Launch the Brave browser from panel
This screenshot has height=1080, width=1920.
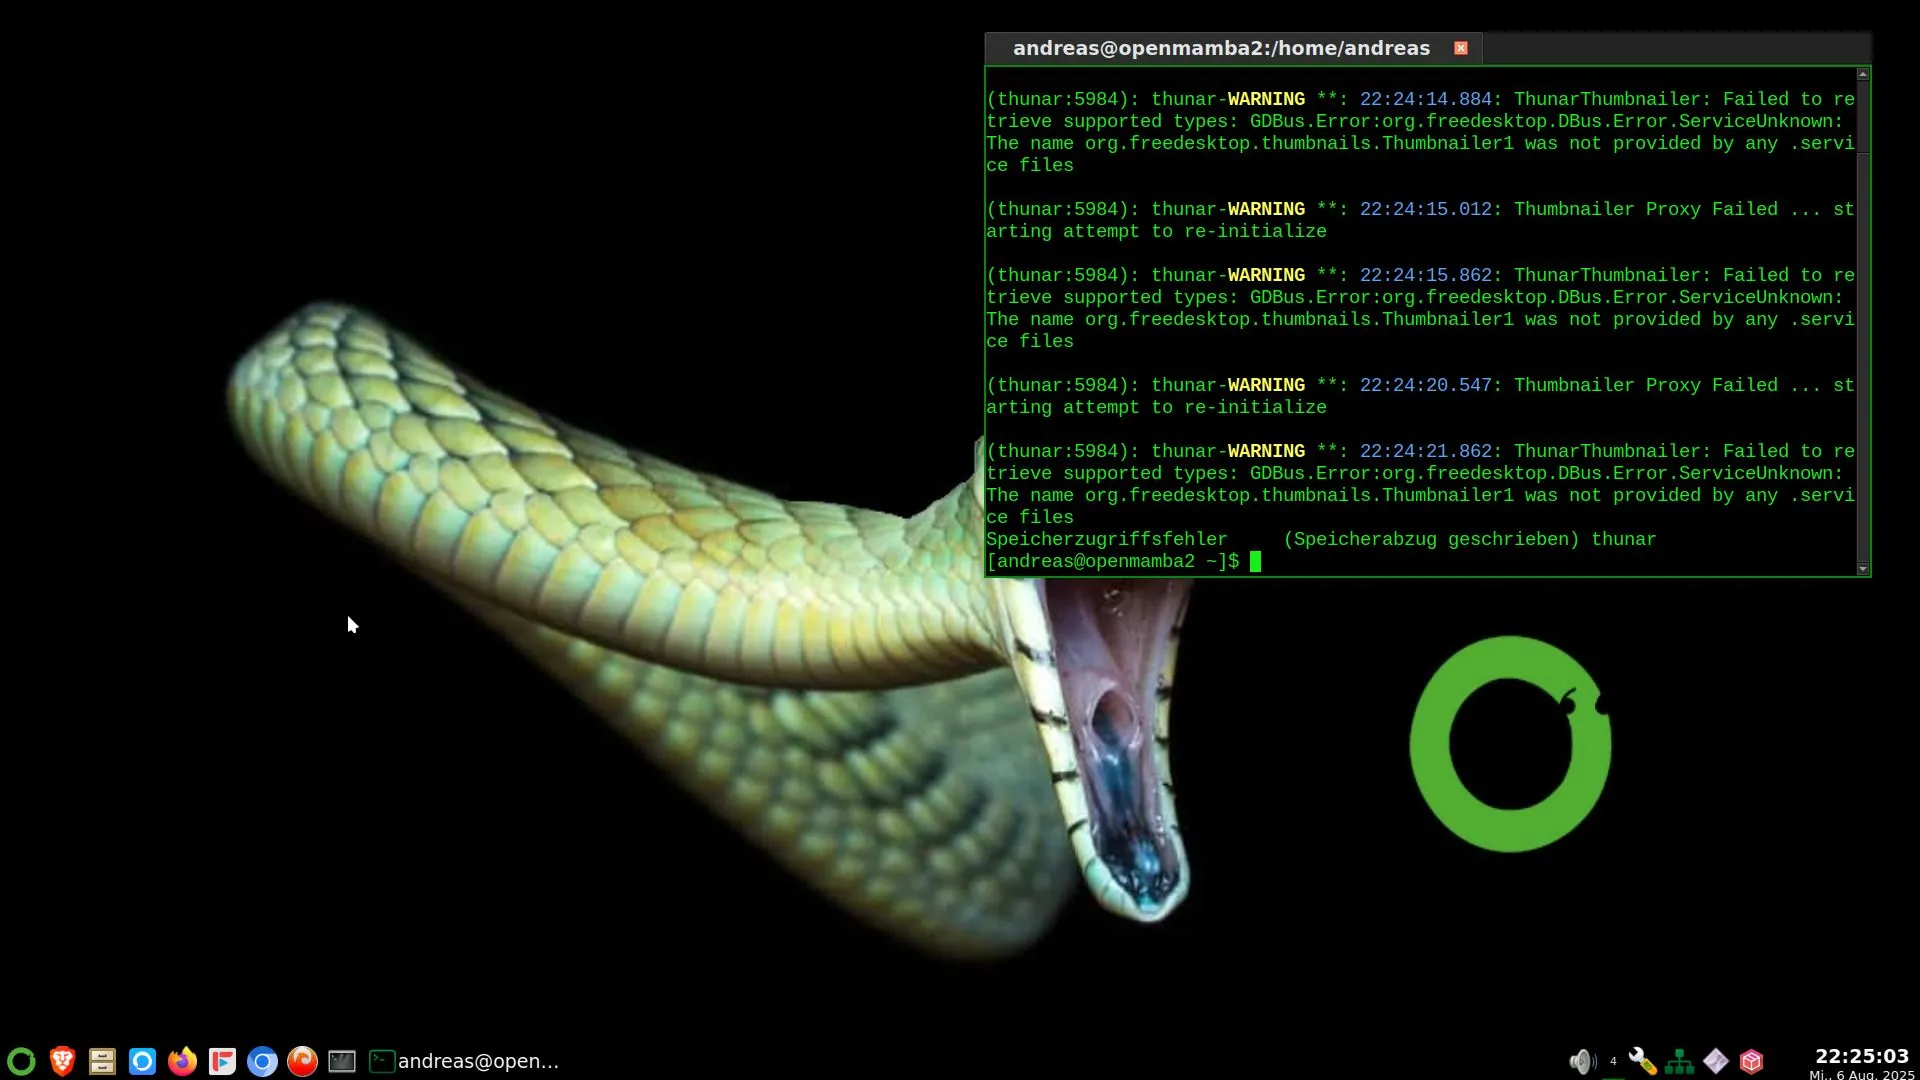click(x=62, y=1061)
